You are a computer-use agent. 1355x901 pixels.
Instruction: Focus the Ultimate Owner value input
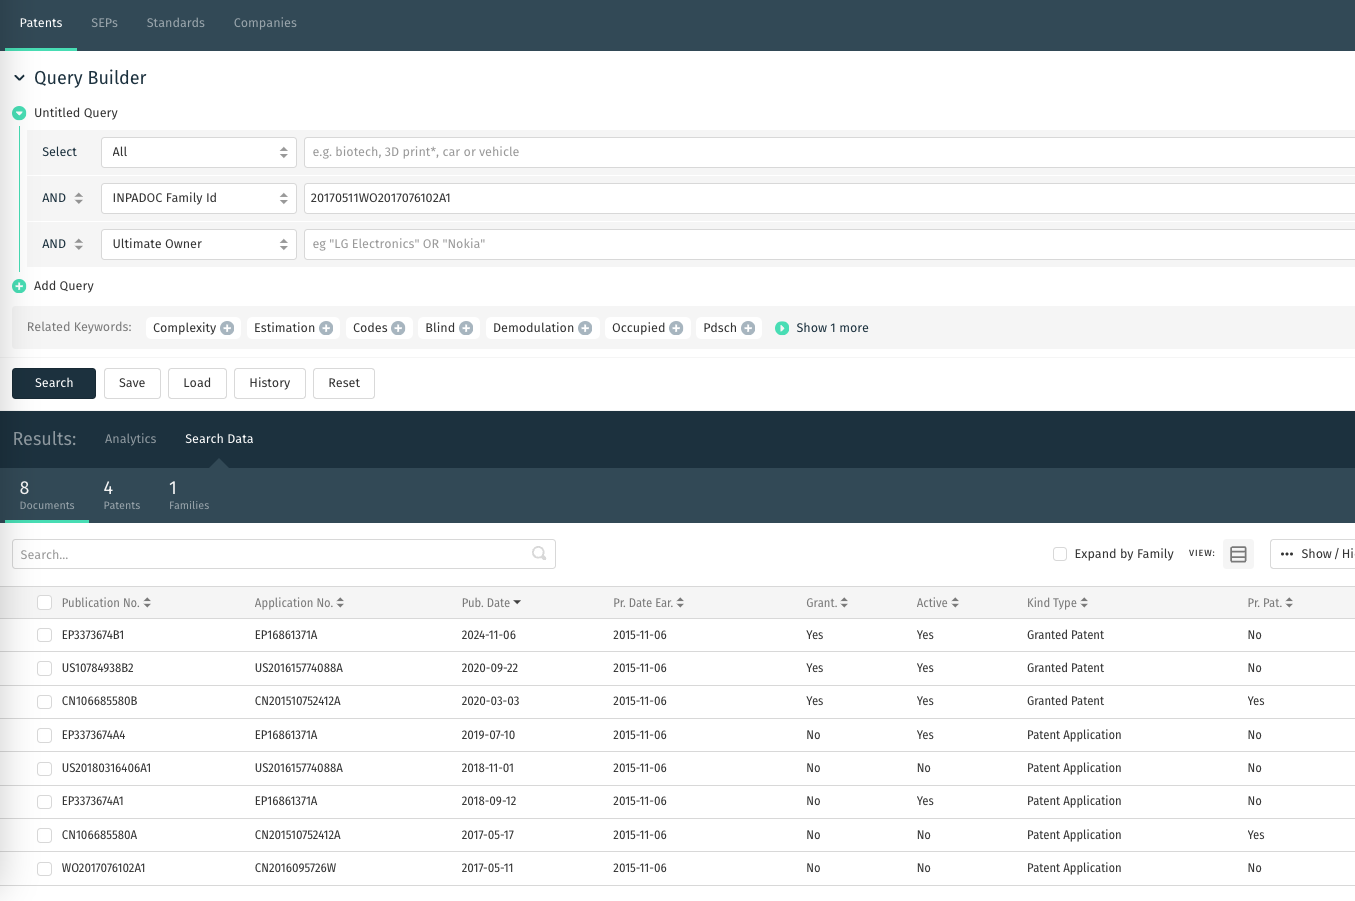pyautogui.click(x=829, y=244)
